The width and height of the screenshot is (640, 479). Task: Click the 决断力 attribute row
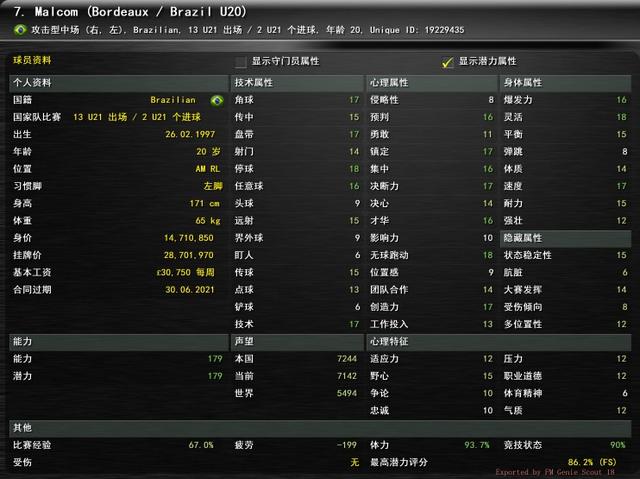pyautogui.click(x=431, y=186)
